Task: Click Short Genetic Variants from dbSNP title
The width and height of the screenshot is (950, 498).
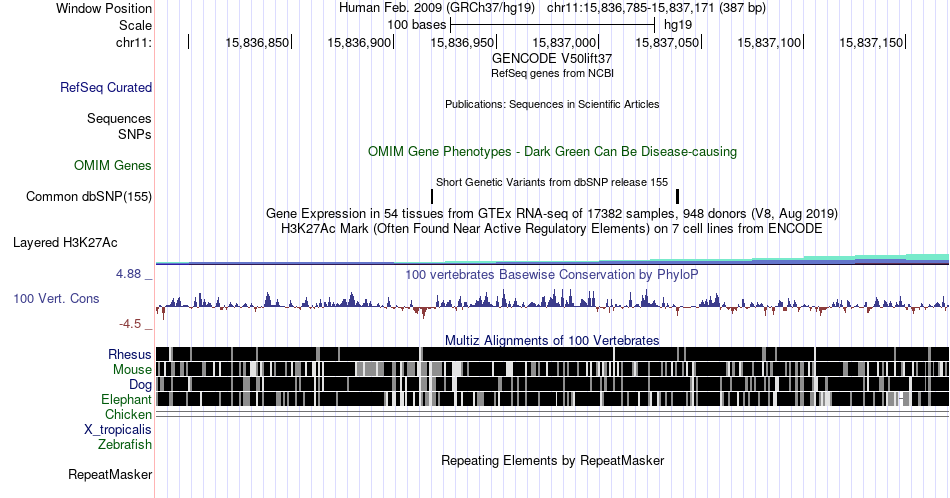Action: coord(552,182)
